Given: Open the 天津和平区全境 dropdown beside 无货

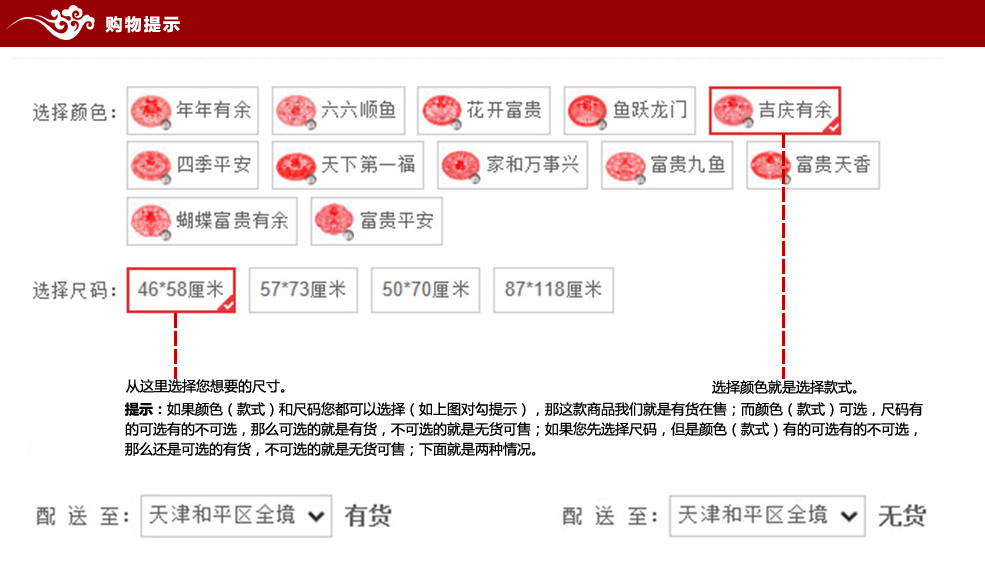Looking at the screenshot, I should click(x=767, y=516).
